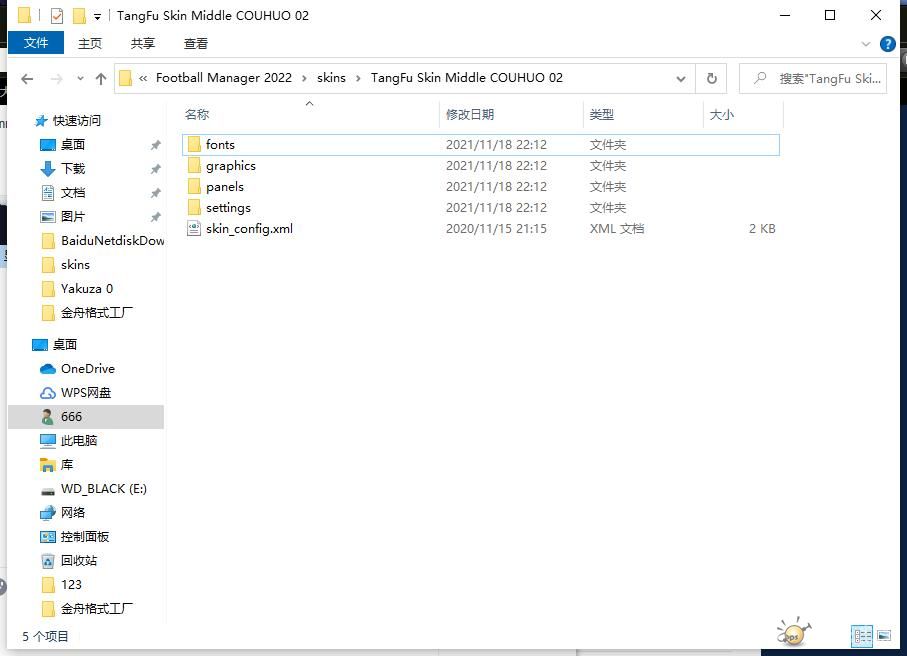Sort files by 修改日期 column
The width and height of the screenshot is (907, 656).
pos(470,114)
